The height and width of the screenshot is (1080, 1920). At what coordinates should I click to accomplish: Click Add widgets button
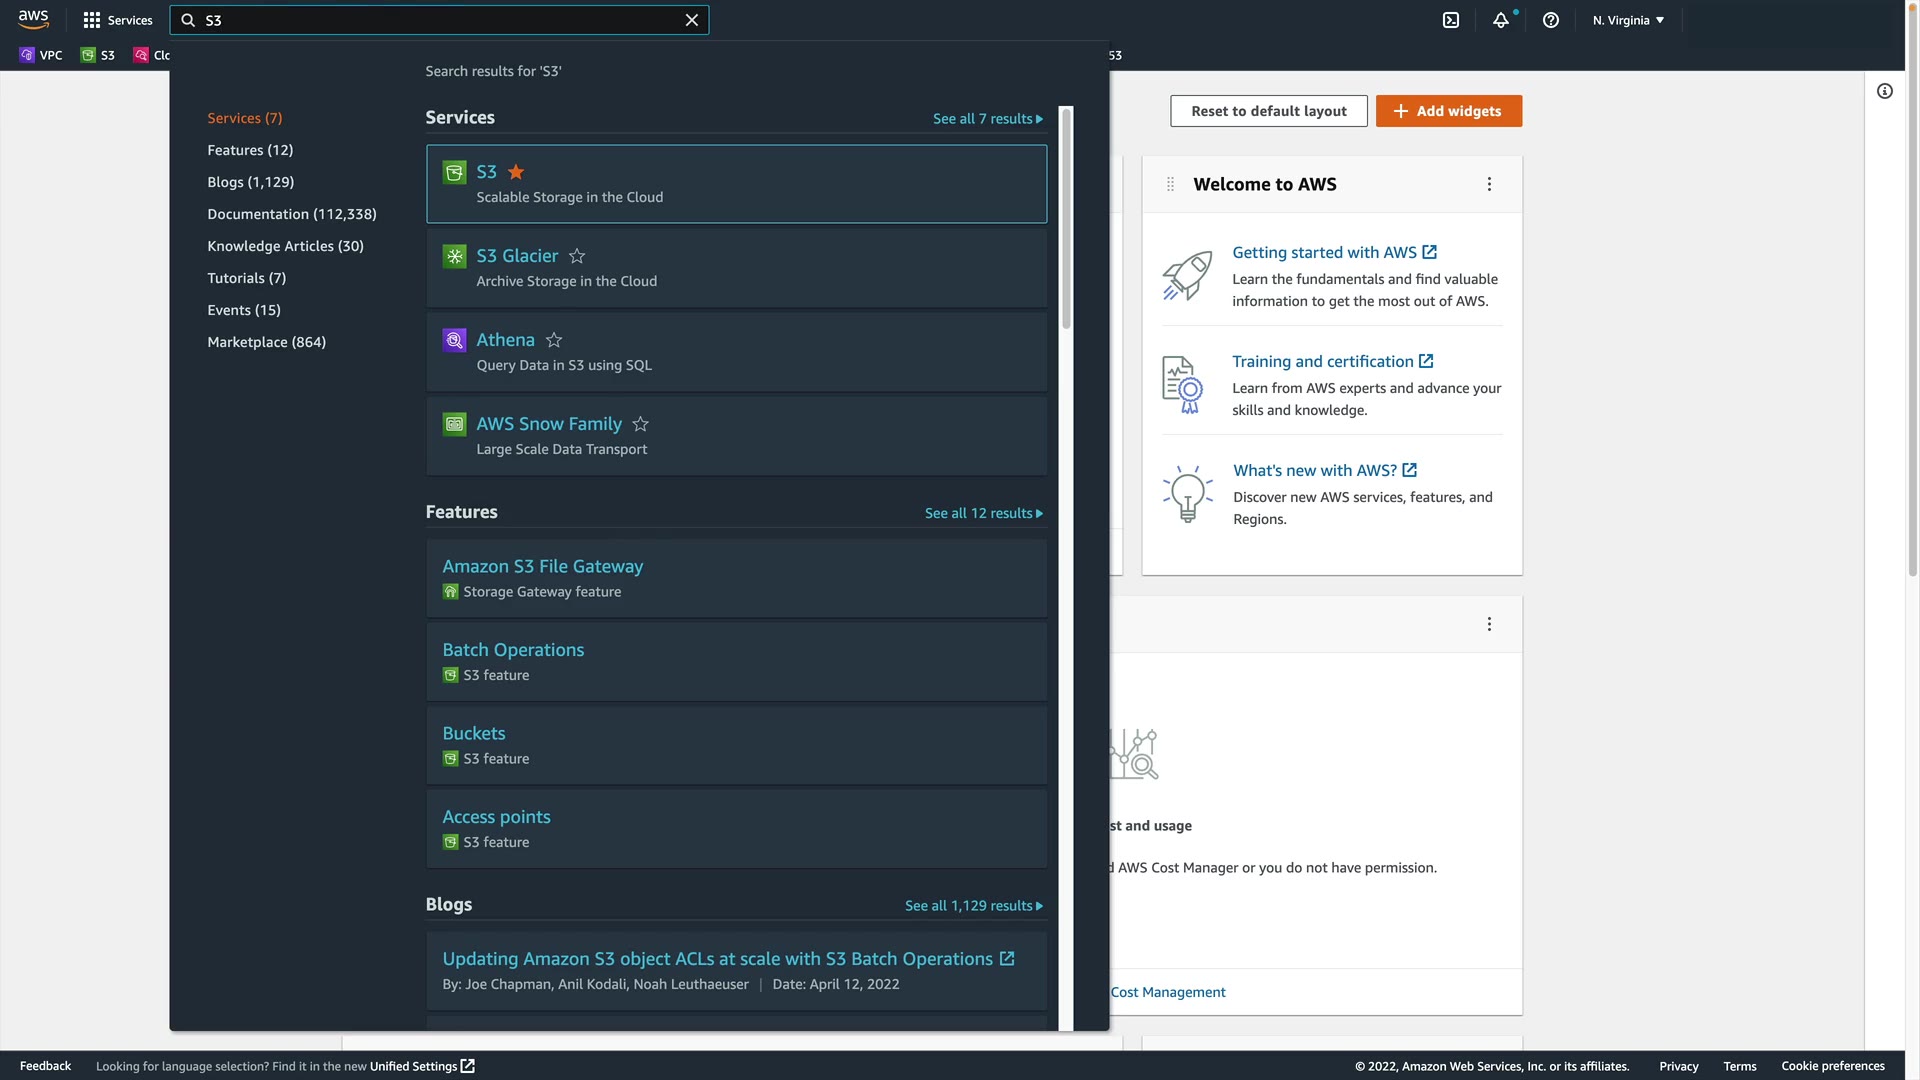pos(1448,111)
